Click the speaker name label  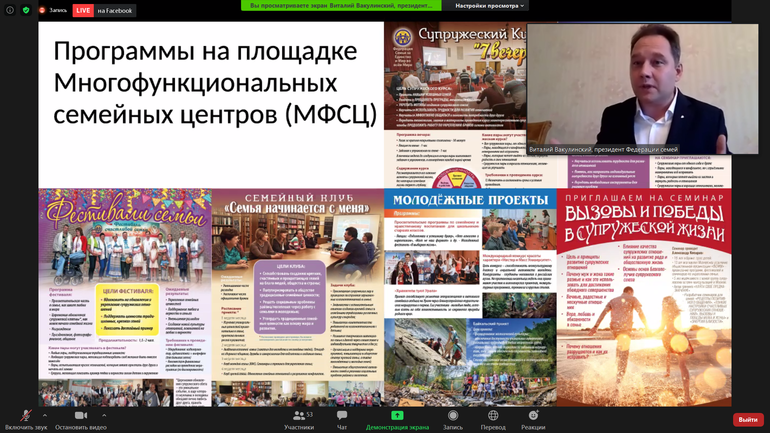604,149
